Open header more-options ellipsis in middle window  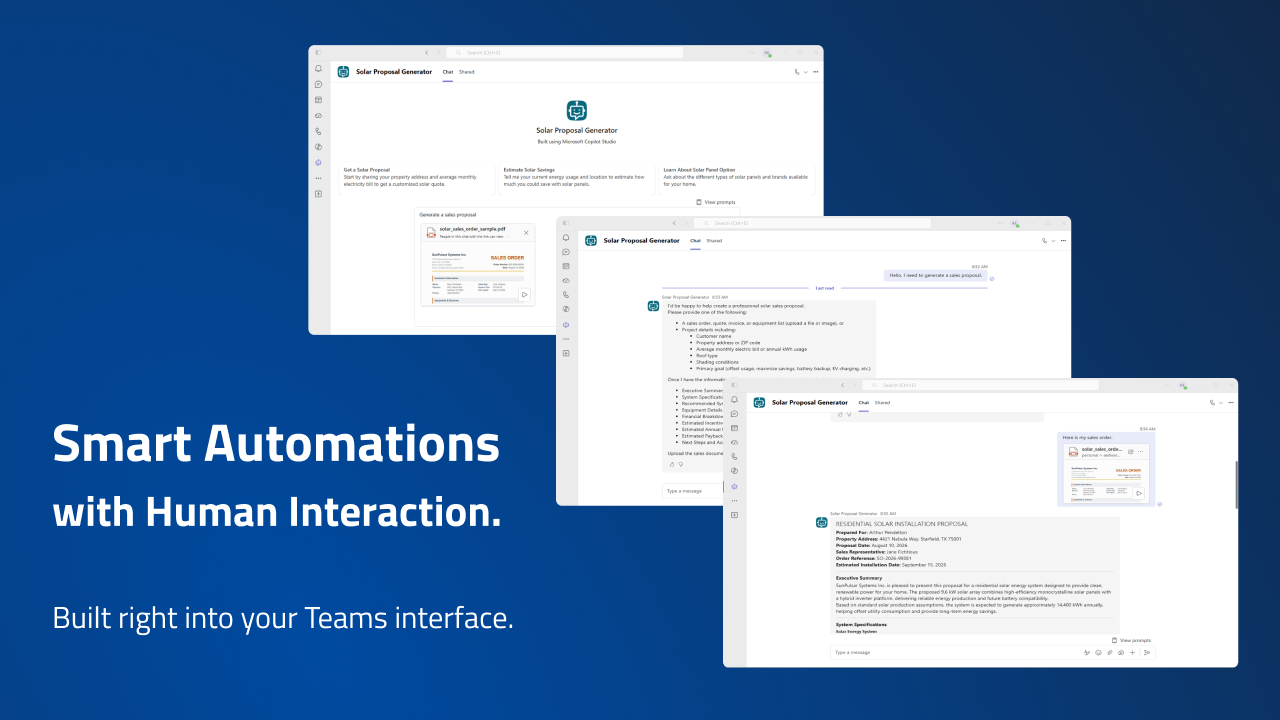(1062, 241)
